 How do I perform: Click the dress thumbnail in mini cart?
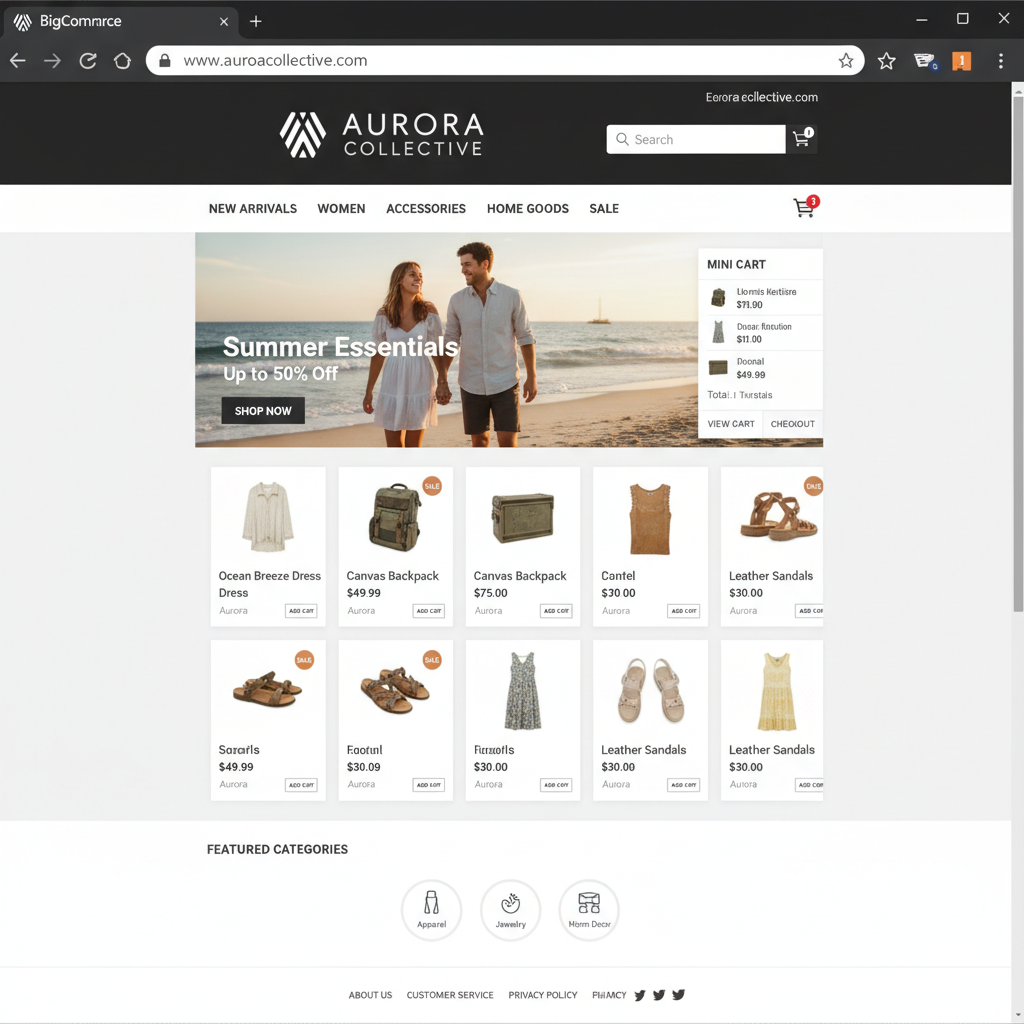click(x=718, y=332)
